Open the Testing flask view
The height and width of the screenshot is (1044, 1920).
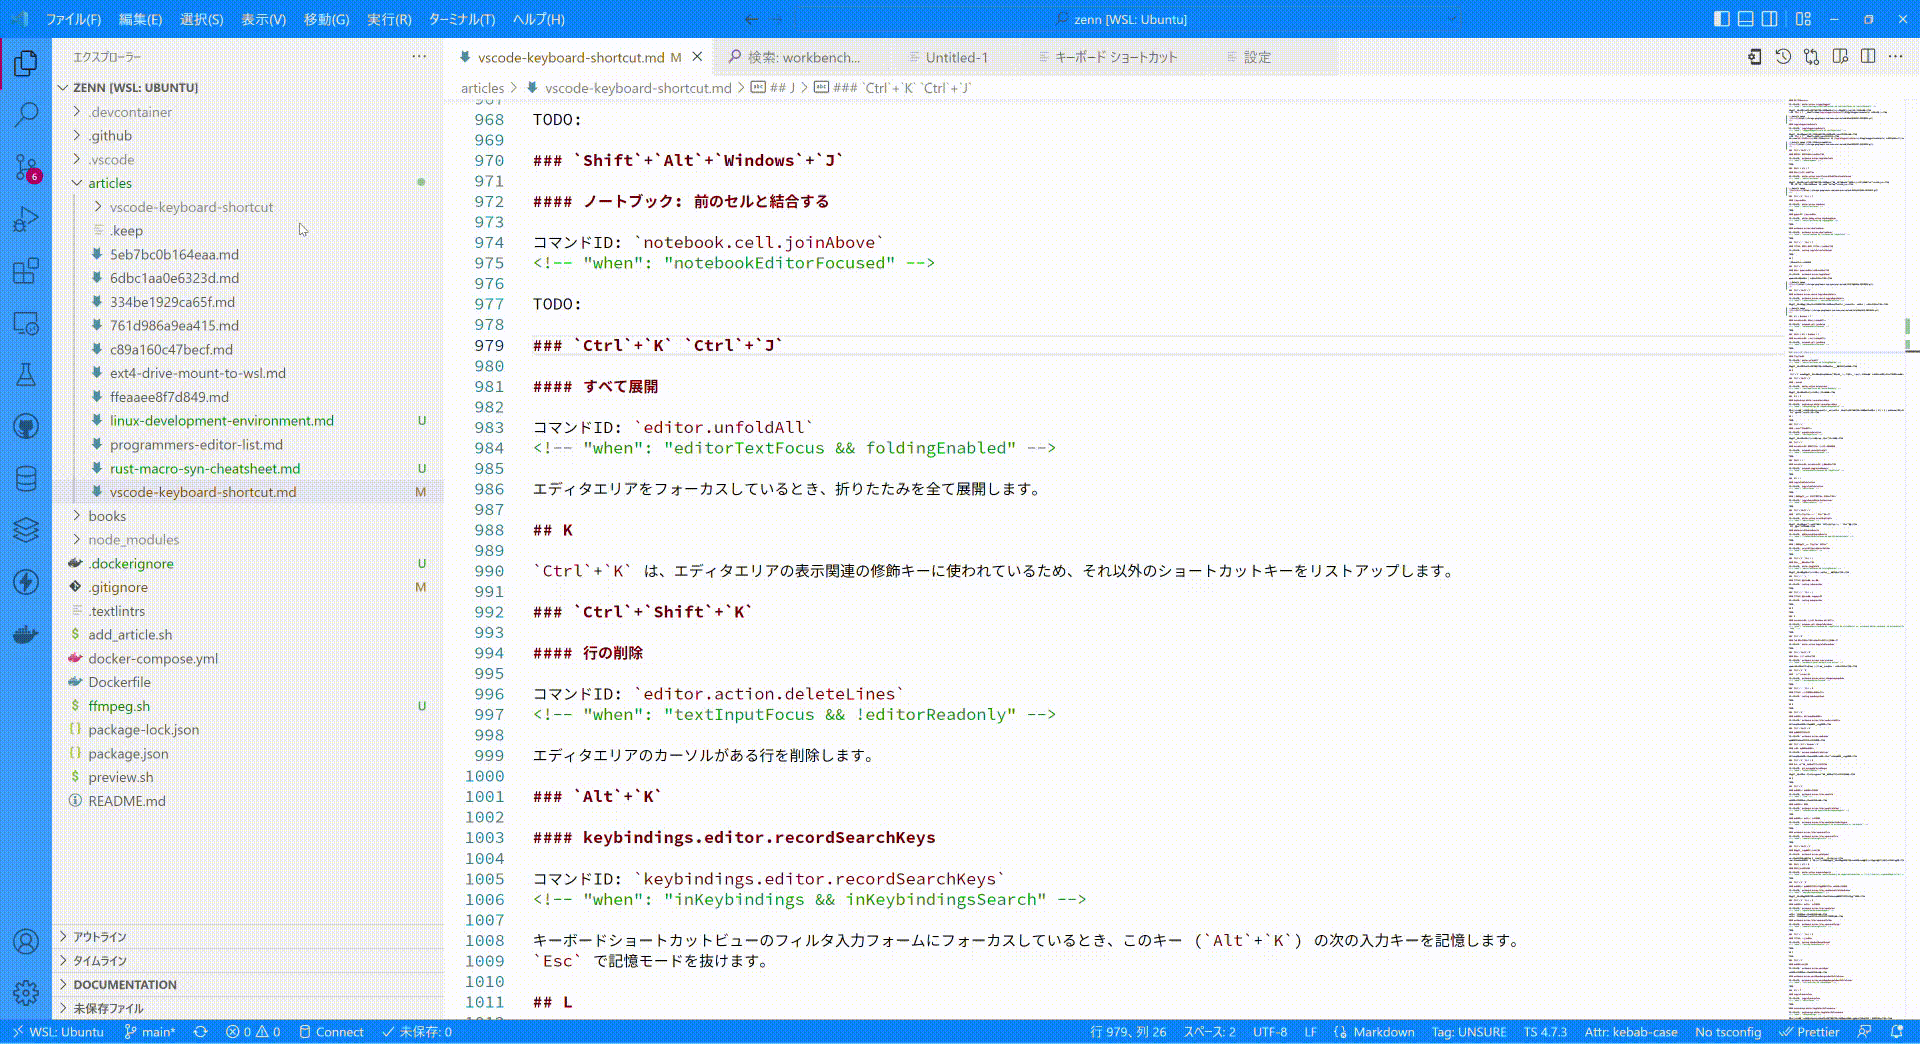pos(26,375)
